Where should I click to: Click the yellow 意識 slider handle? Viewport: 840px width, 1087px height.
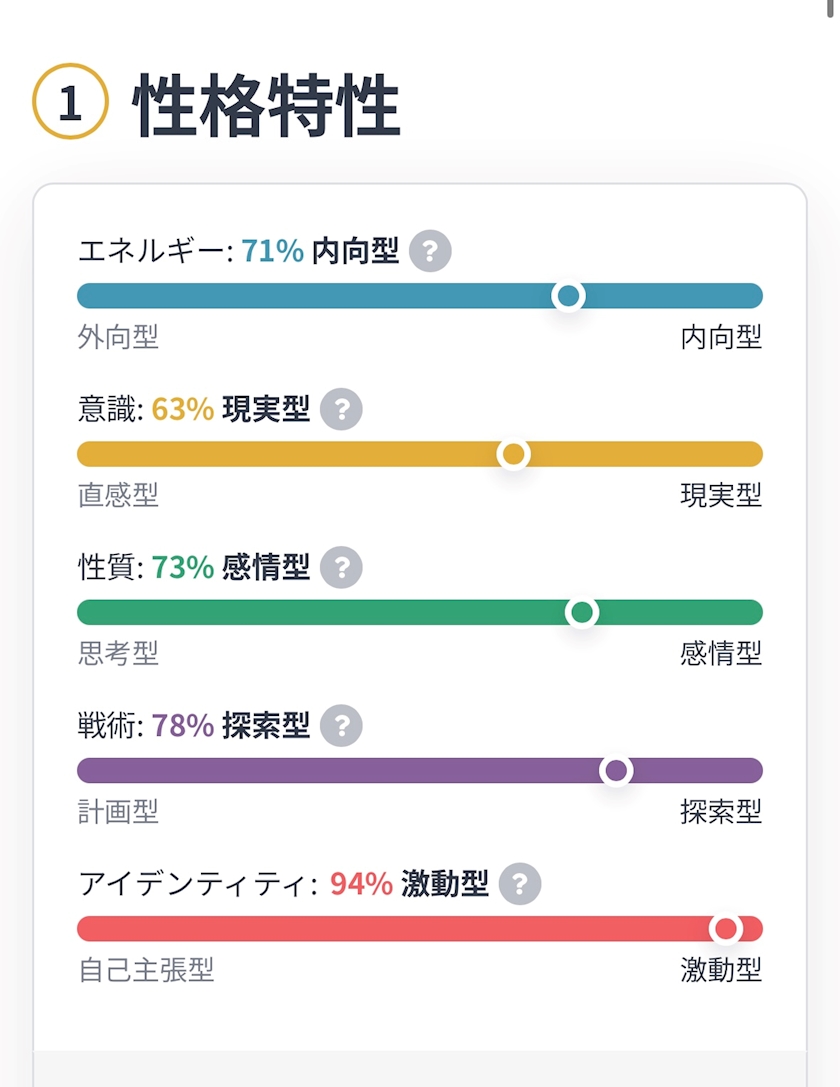pyautogui.click(x=514, y=454)
